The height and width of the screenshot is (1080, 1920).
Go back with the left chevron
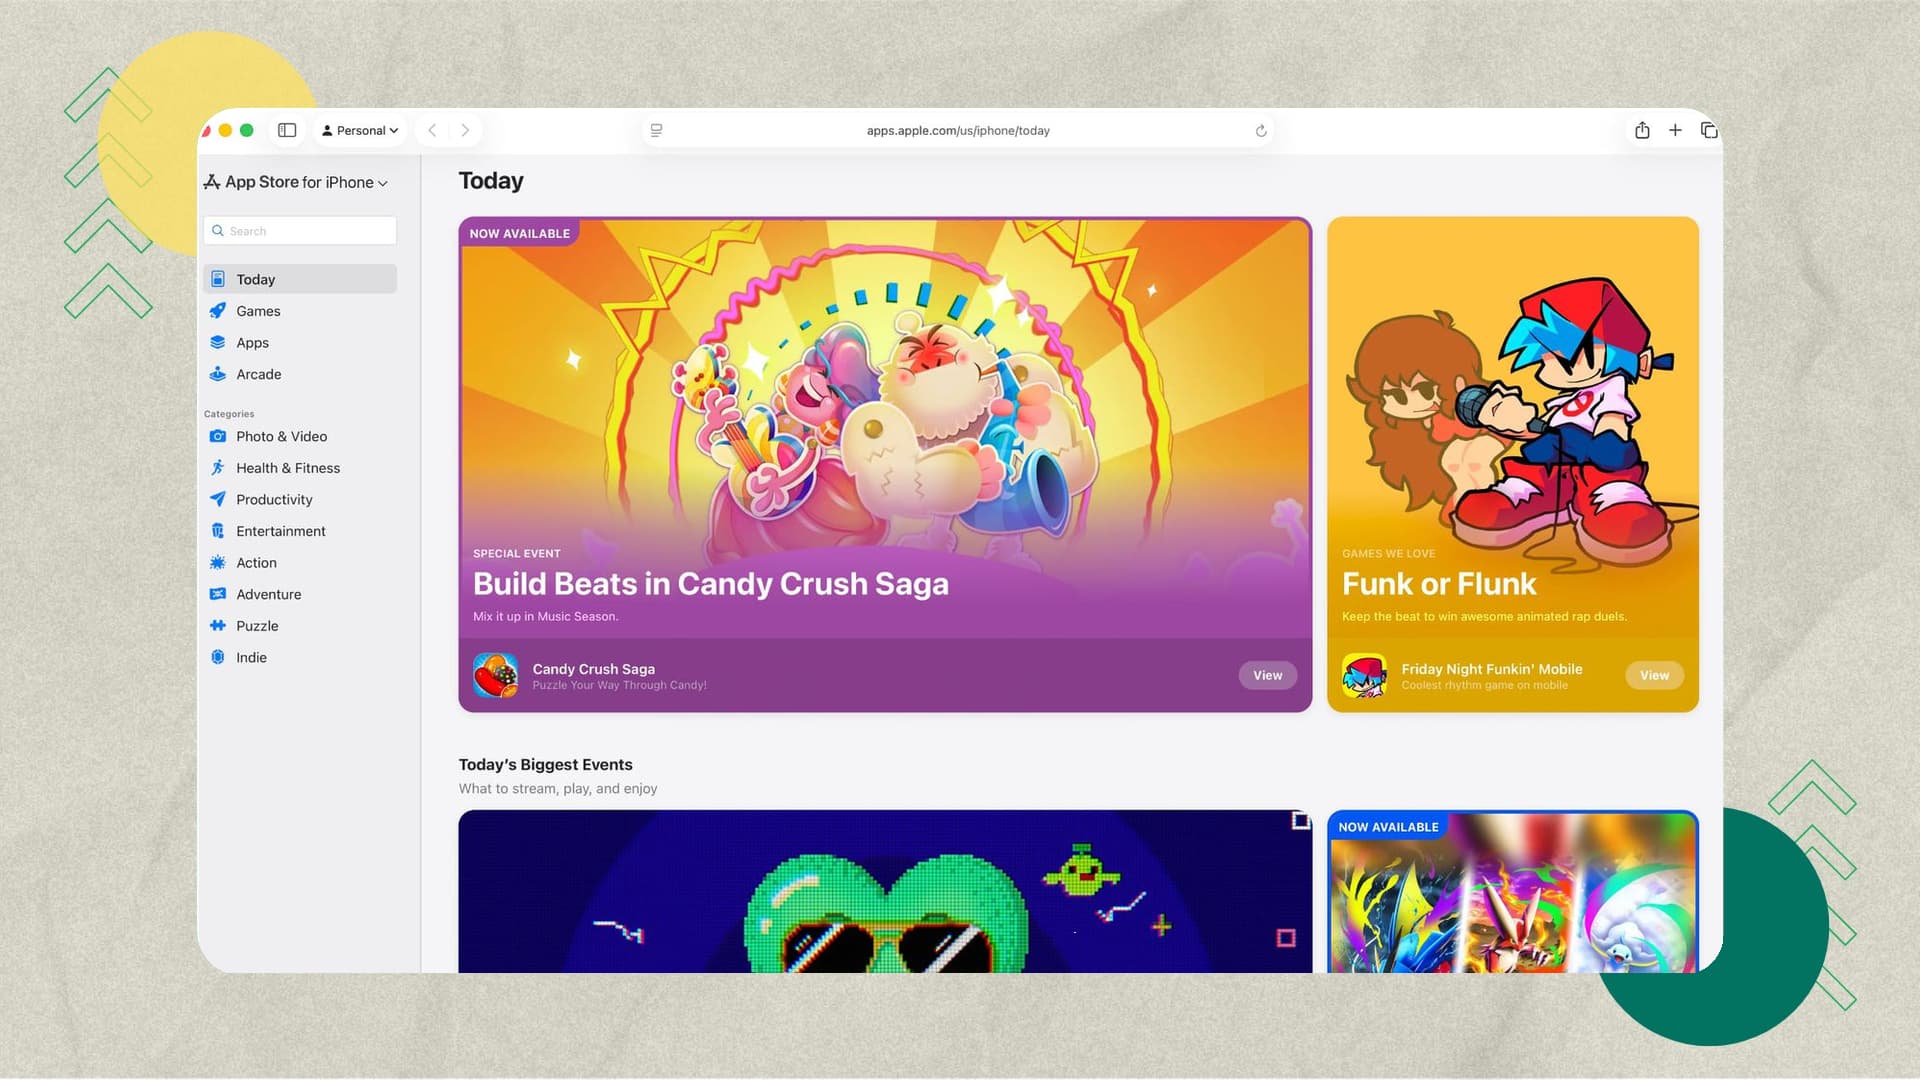[x=432, y=130]
